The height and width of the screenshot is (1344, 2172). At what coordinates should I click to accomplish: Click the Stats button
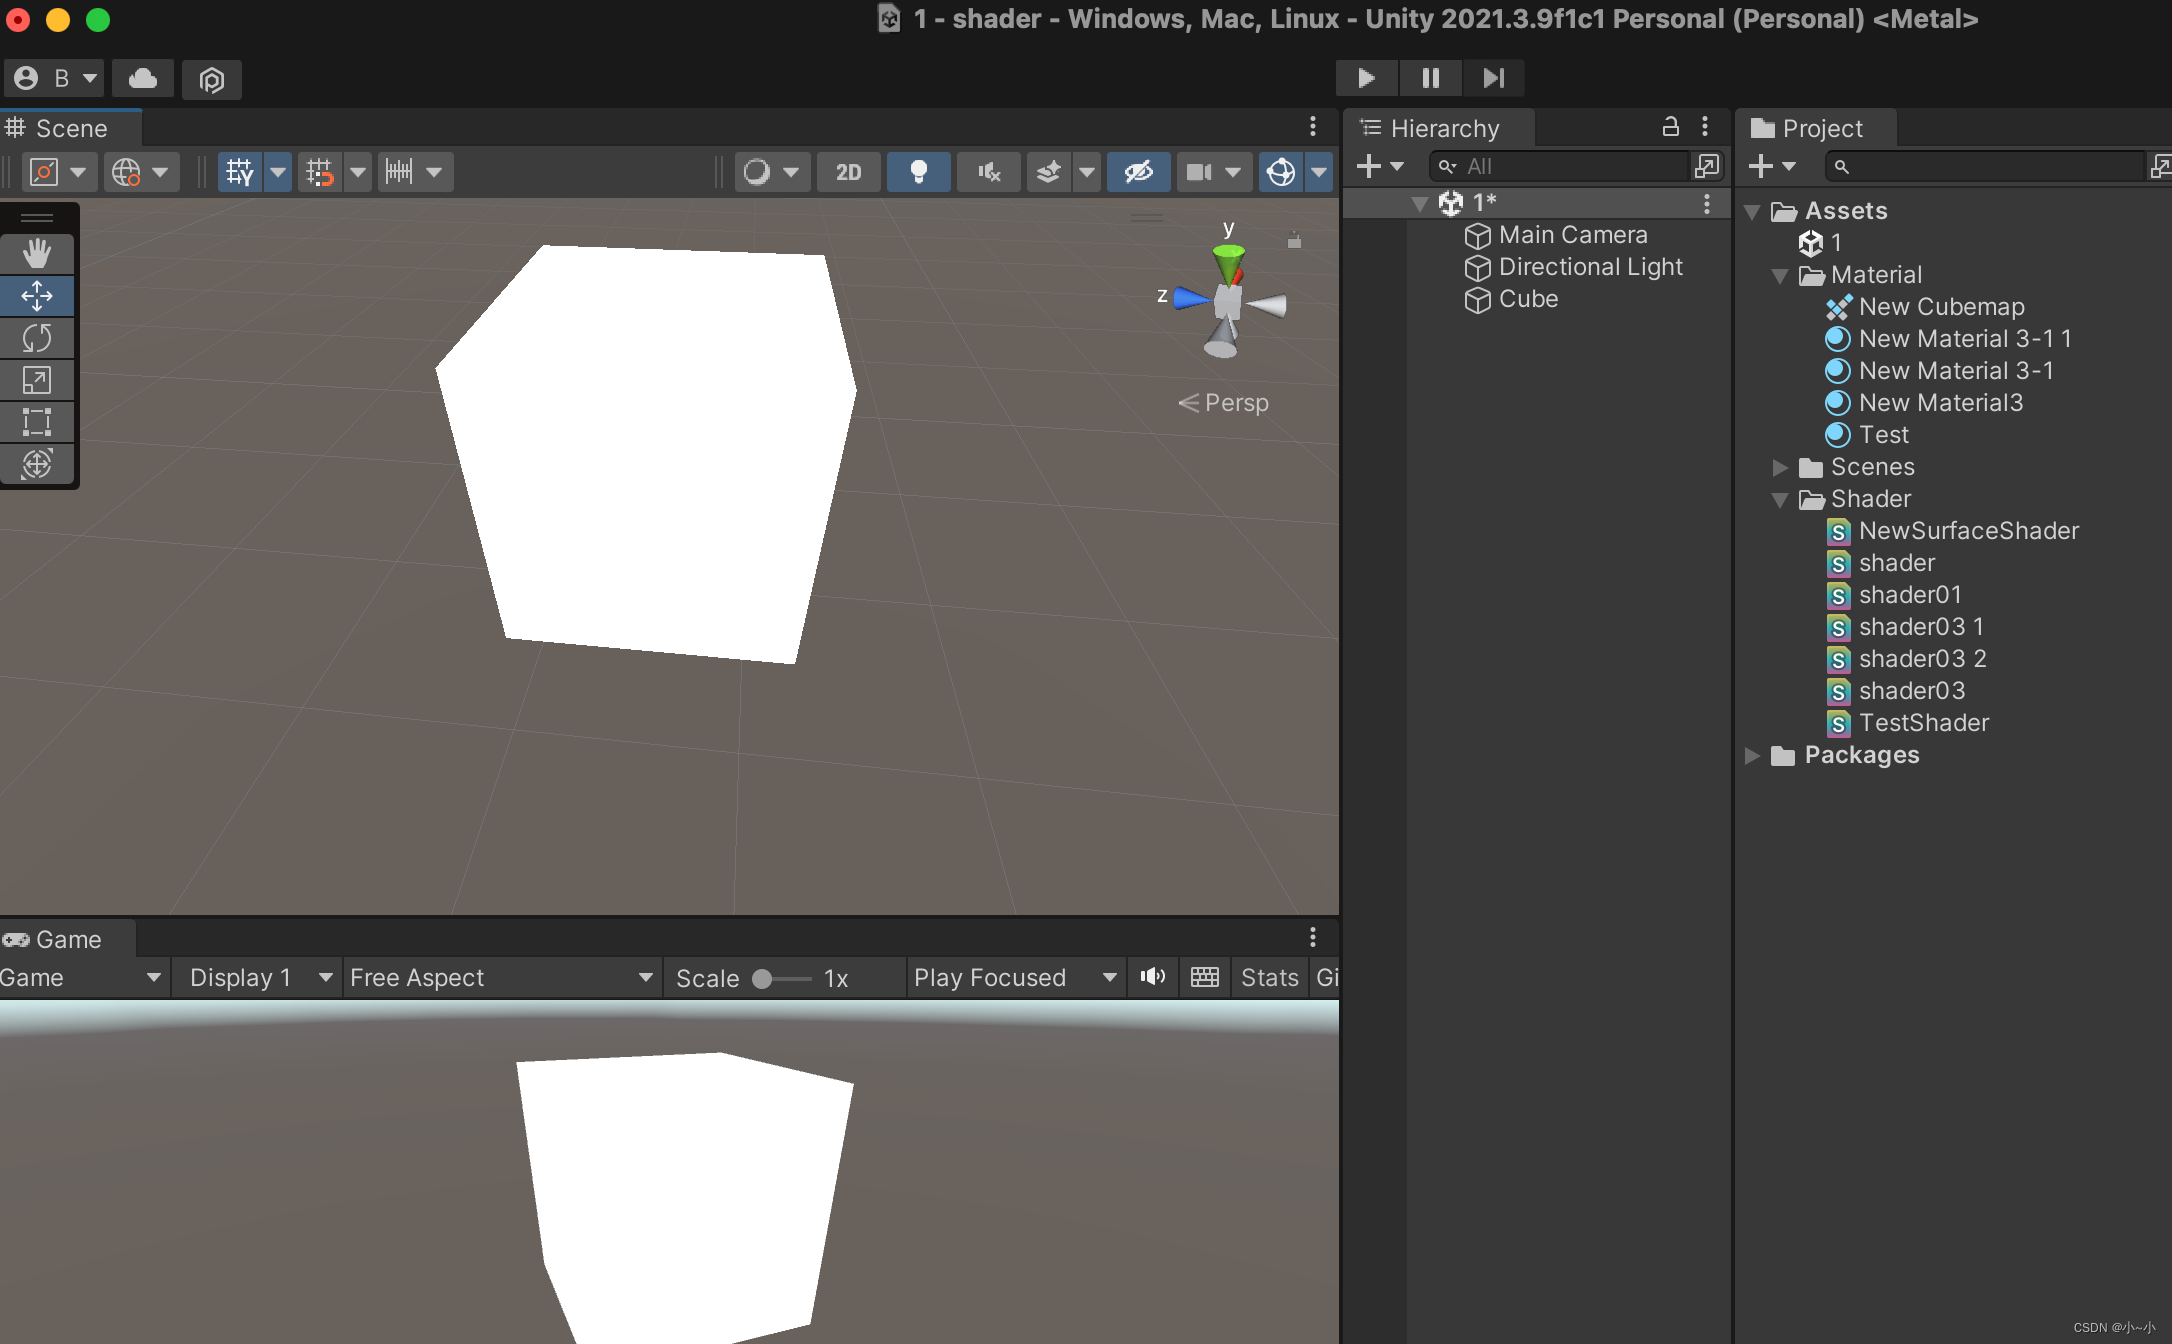[x=1269, y=977]
